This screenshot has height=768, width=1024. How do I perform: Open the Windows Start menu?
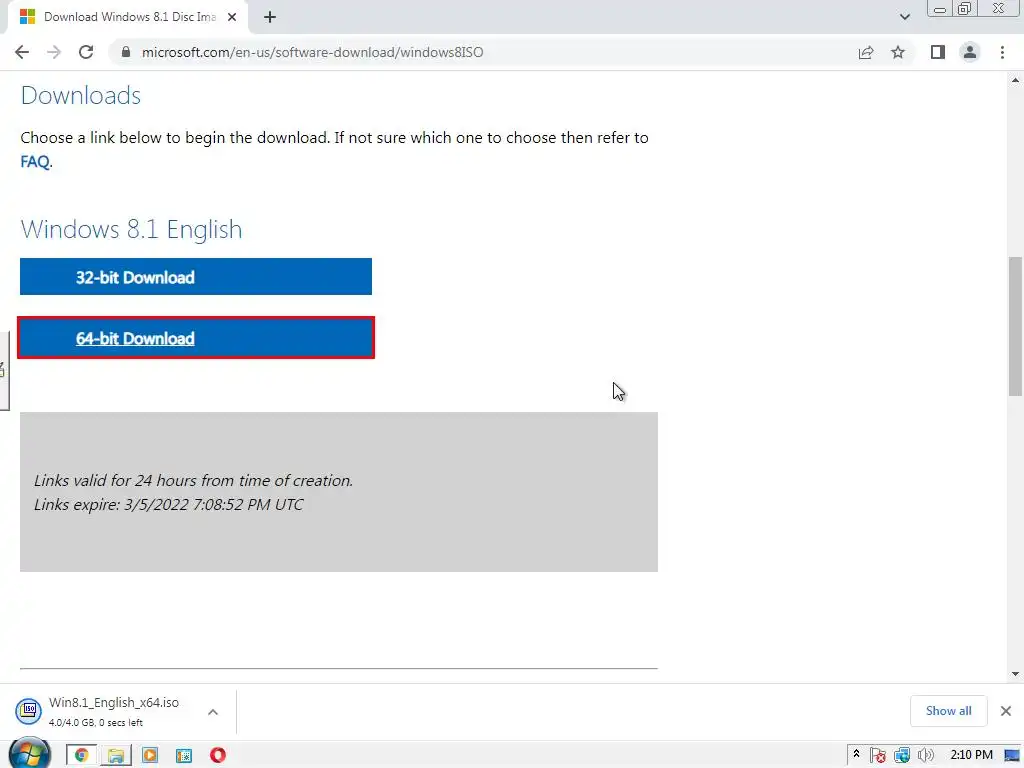(x=29, y=754)
